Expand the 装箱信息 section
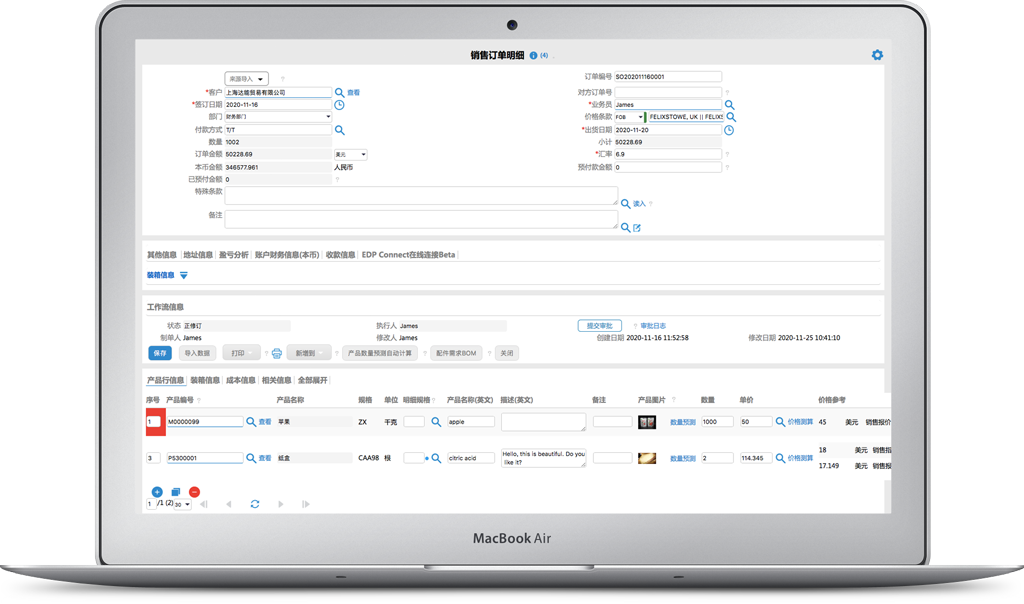1024x604 pixels. tap(183, 275)
